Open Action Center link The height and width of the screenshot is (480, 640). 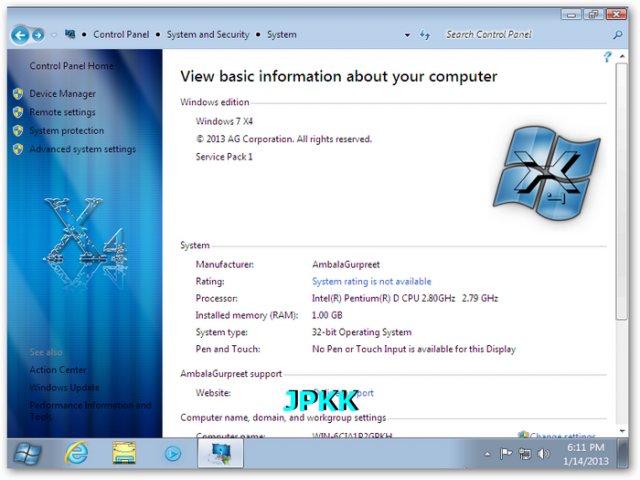click(58, 370)
